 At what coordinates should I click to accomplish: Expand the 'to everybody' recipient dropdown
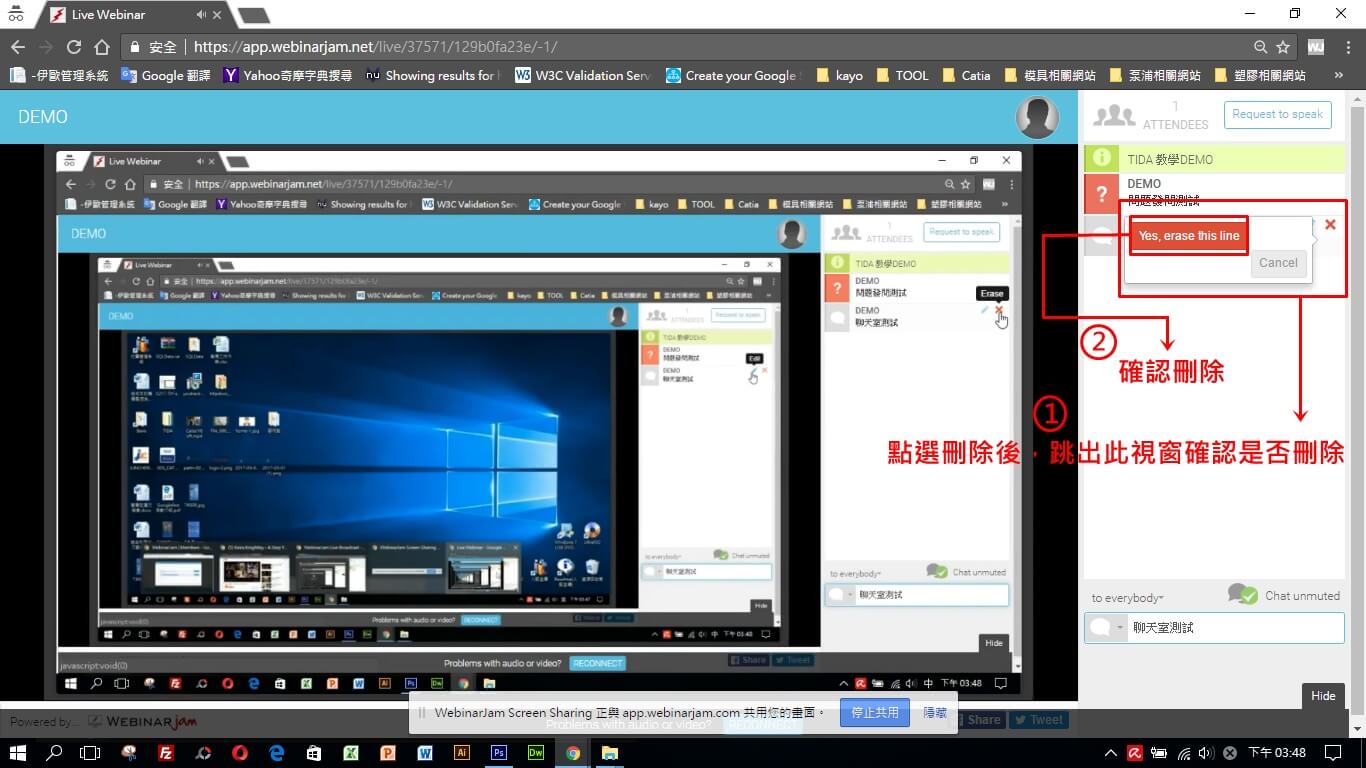(1127, 598)
